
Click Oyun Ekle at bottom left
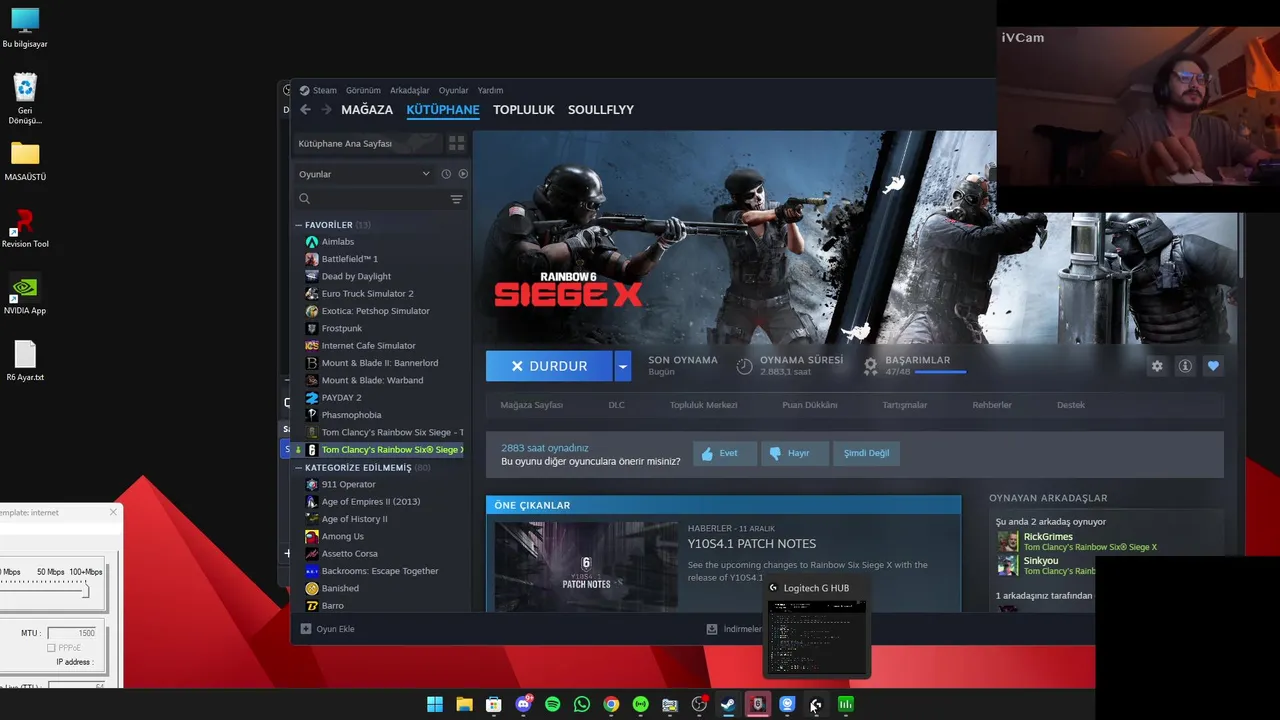[x=328, y=629]
